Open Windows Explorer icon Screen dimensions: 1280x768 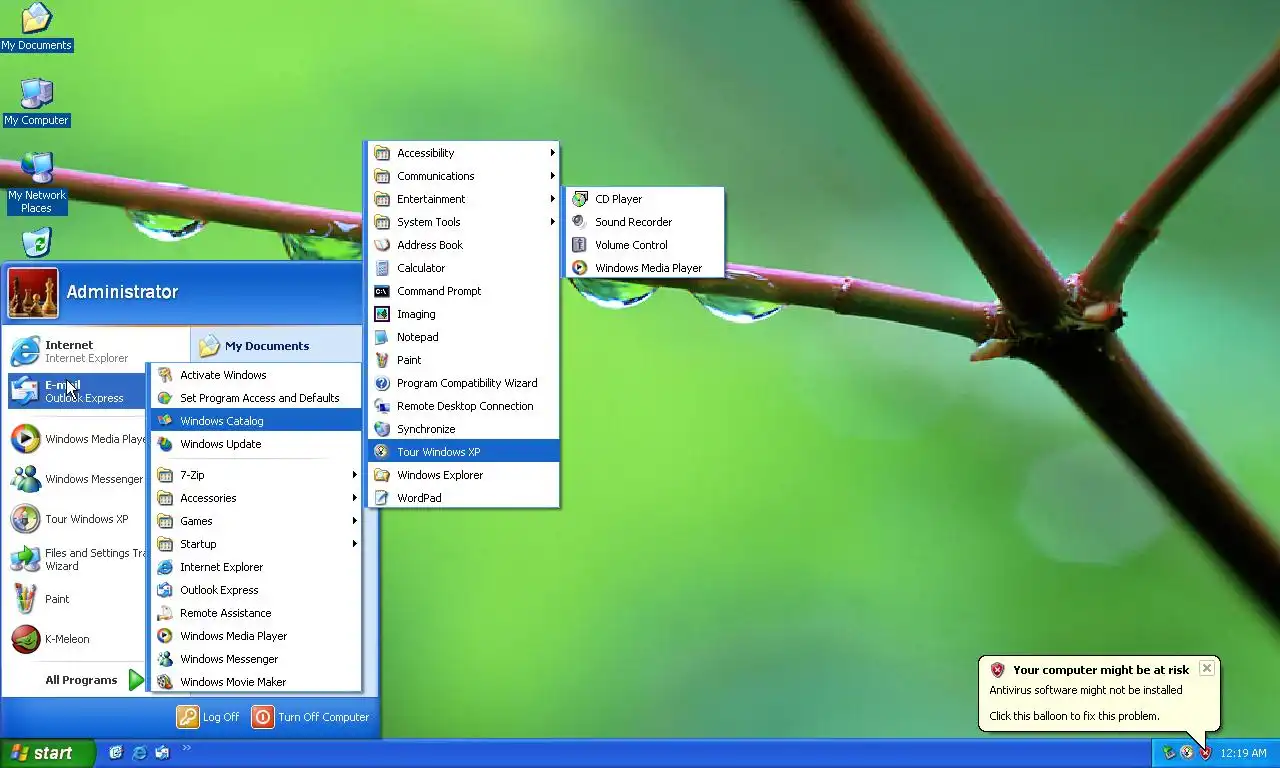381,475
